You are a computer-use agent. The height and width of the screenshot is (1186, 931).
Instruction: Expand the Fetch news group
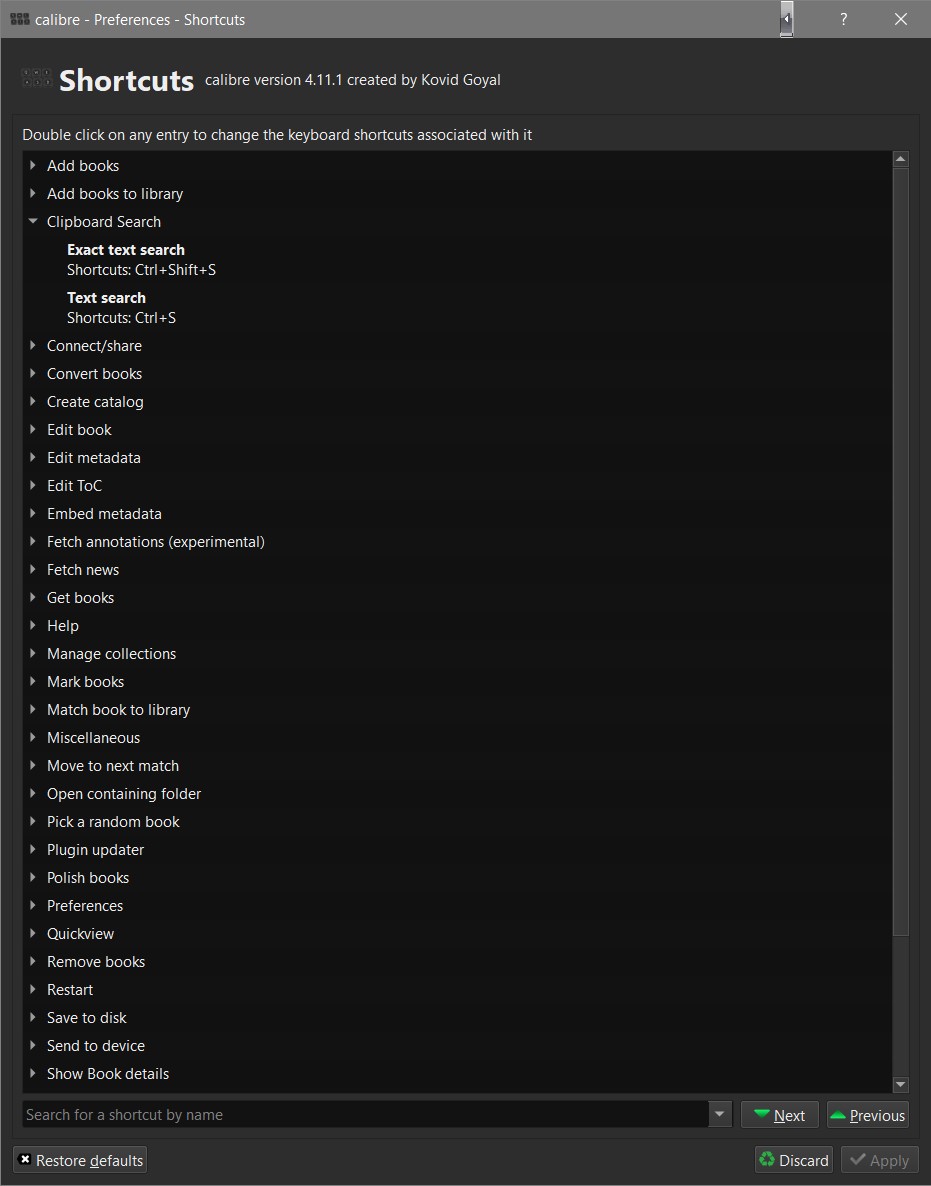pos(33,570)
